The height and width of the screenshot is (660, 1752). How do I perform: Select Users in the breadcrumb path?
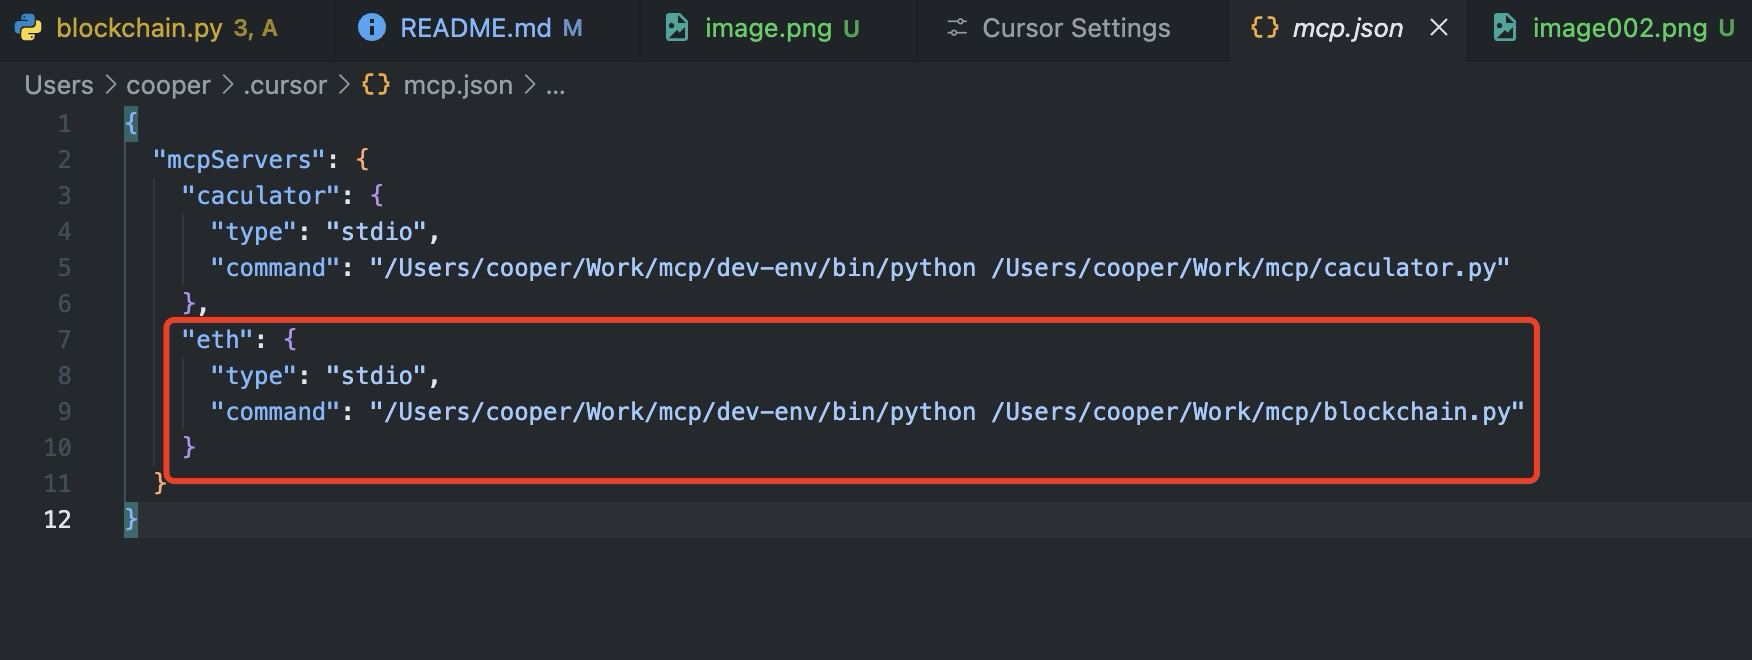coord(59,85)
